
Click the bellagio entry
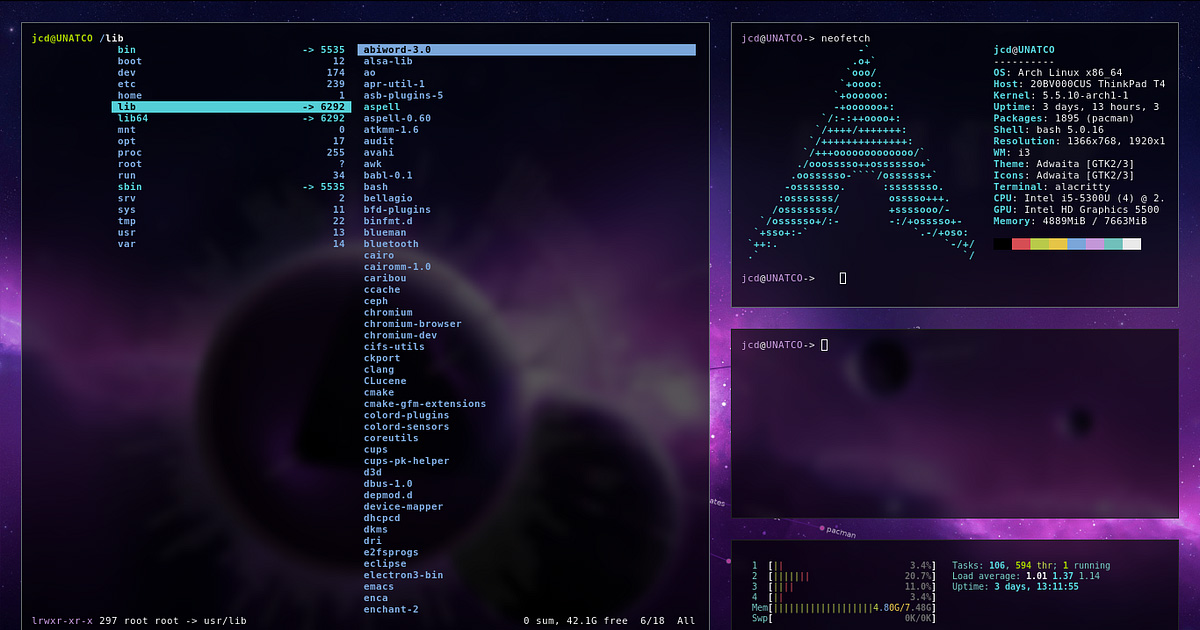[388, 198]
